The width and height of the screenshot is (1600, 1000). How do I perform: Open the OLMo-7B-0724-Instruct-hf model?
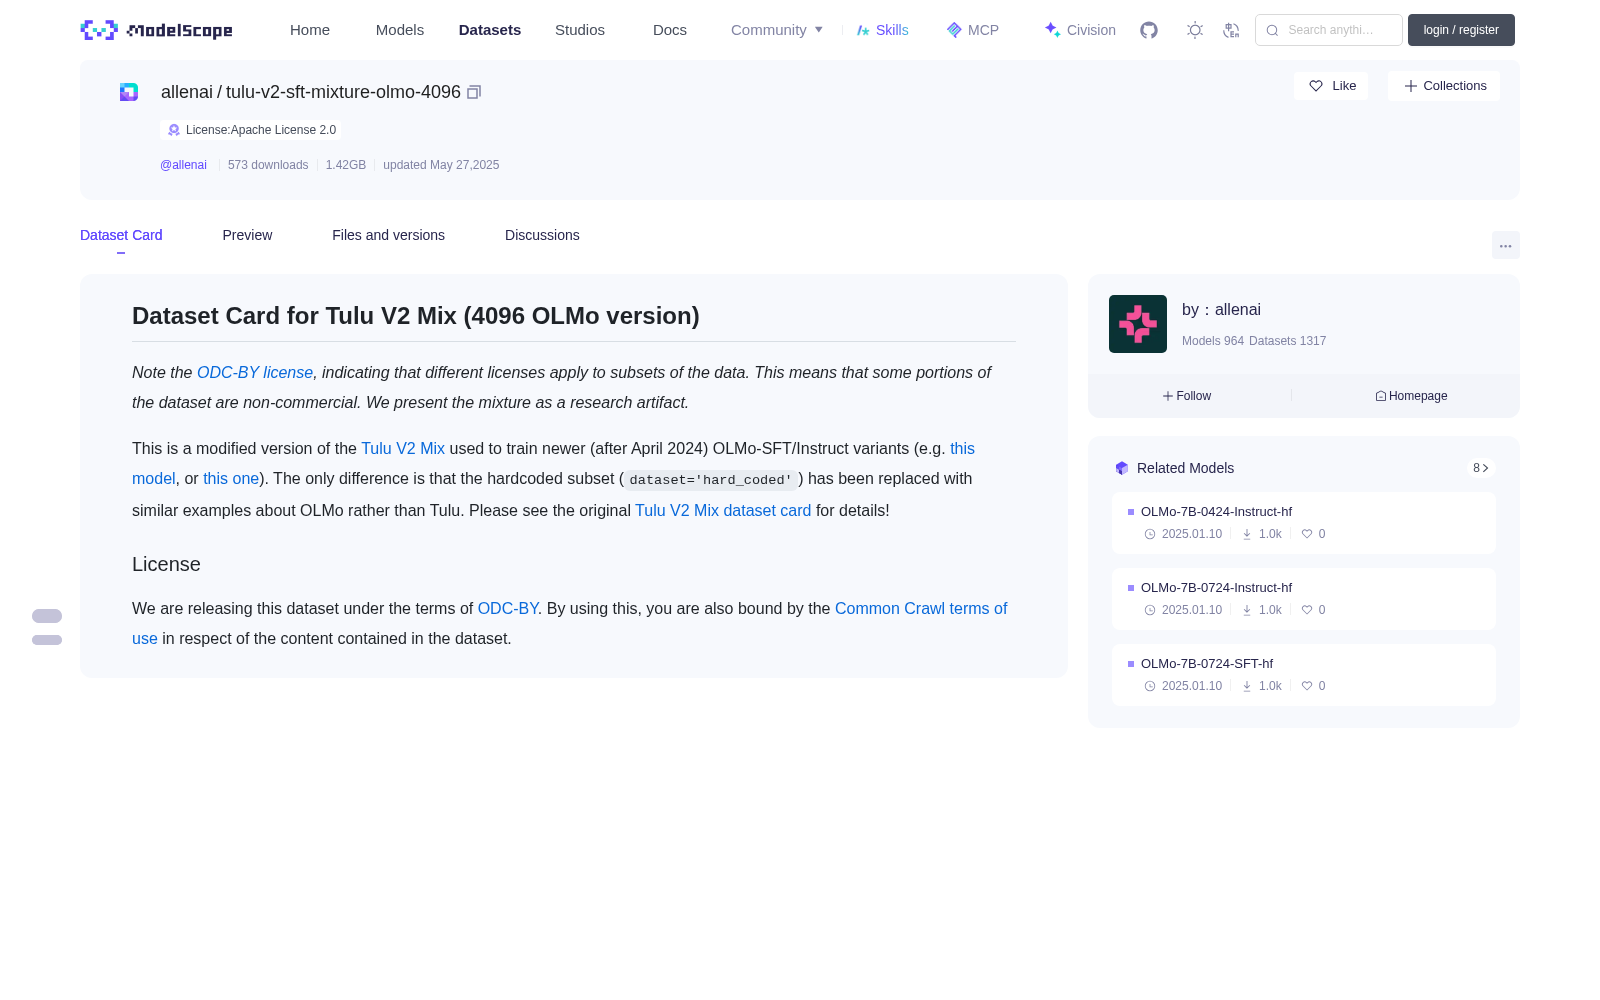point(1304,599)
